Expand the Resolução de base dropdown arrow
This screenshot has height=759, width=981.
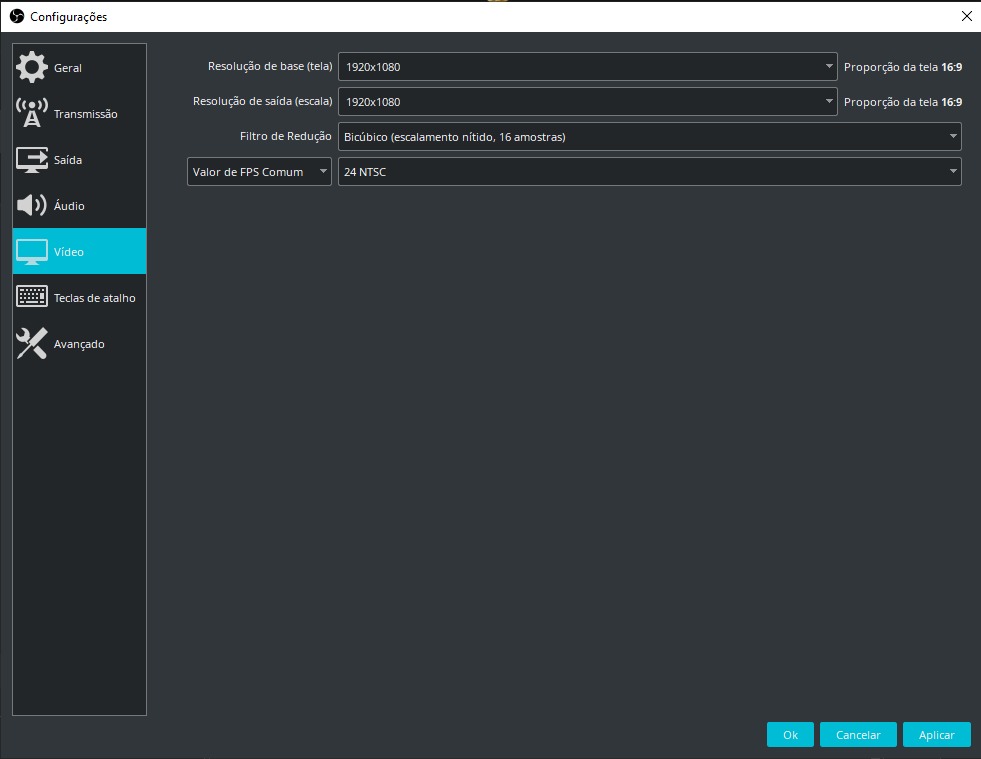[x=829, y=68]
